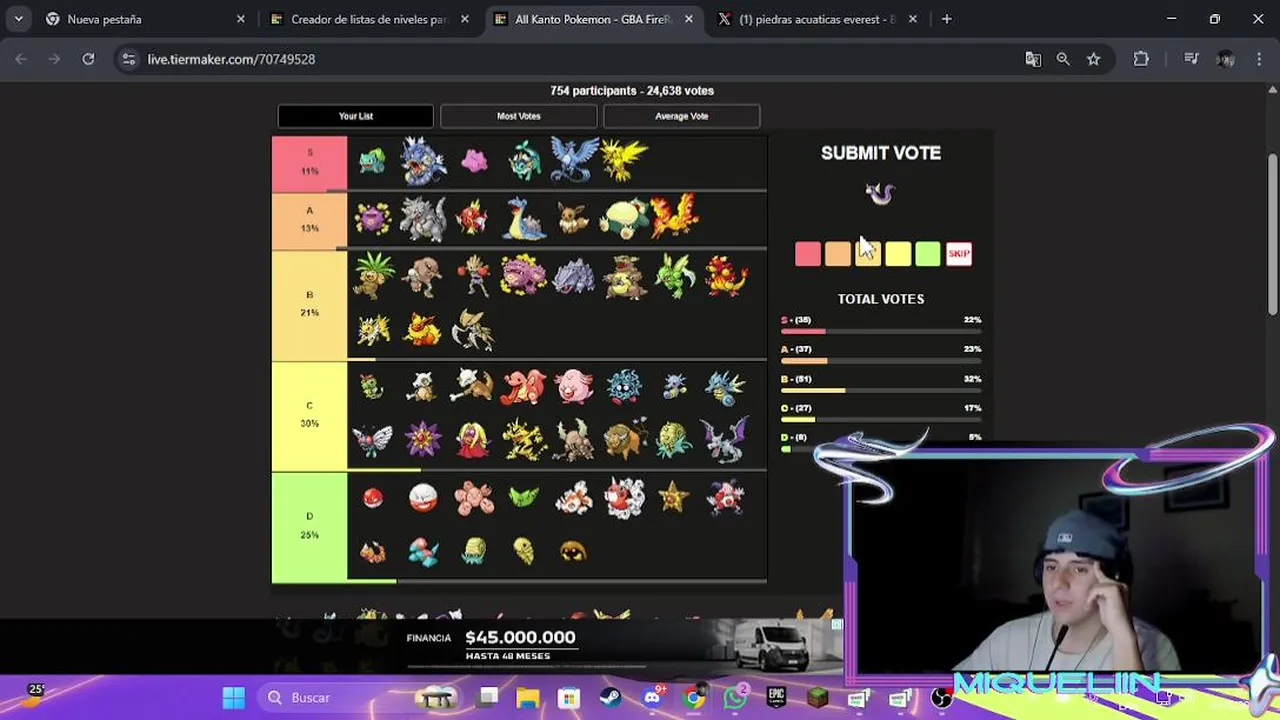Open the Chrome extensions puzzle icon
The height and width of the screenshot is (720, 1280).
(1141, 59)
